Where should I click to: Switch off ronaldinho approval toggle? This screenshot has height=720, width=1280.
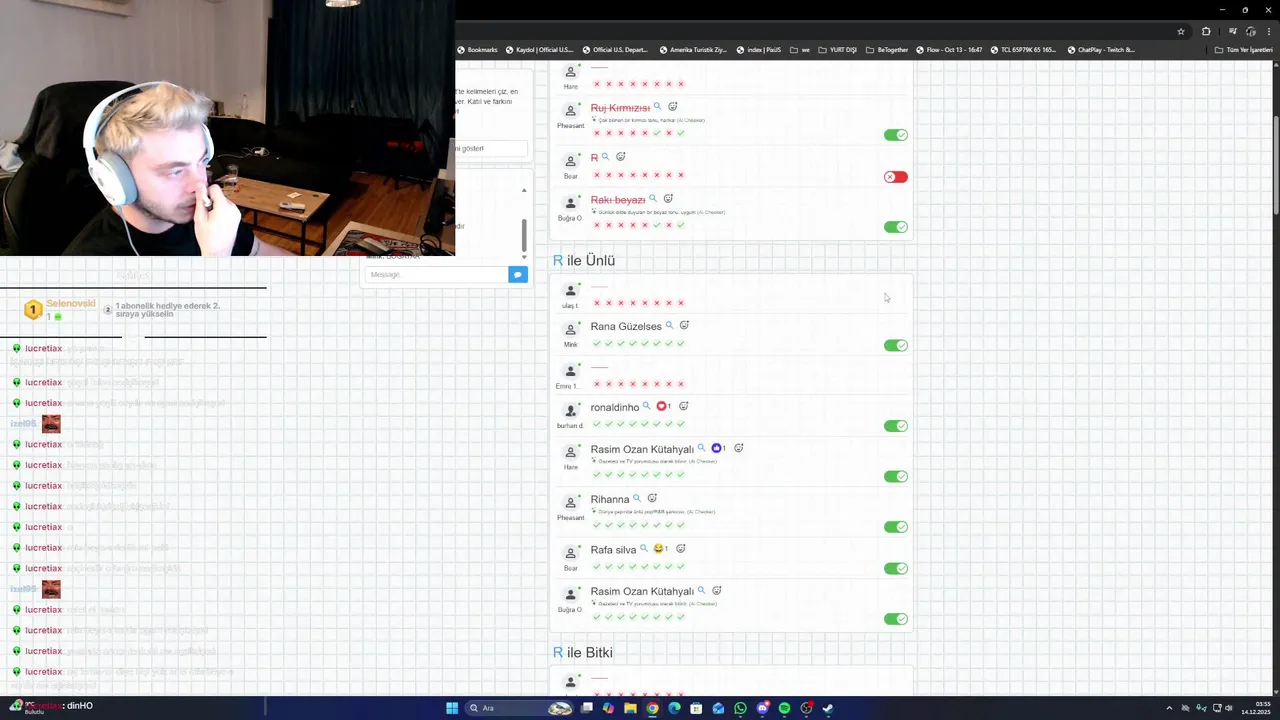(896, 426)
